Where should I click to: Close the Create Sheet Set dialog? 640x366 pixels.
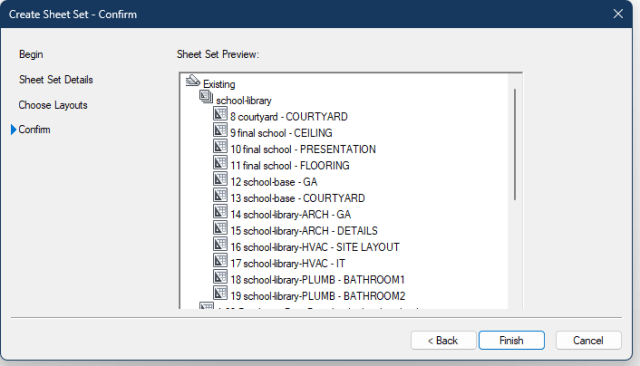click(x=618, y=14)
